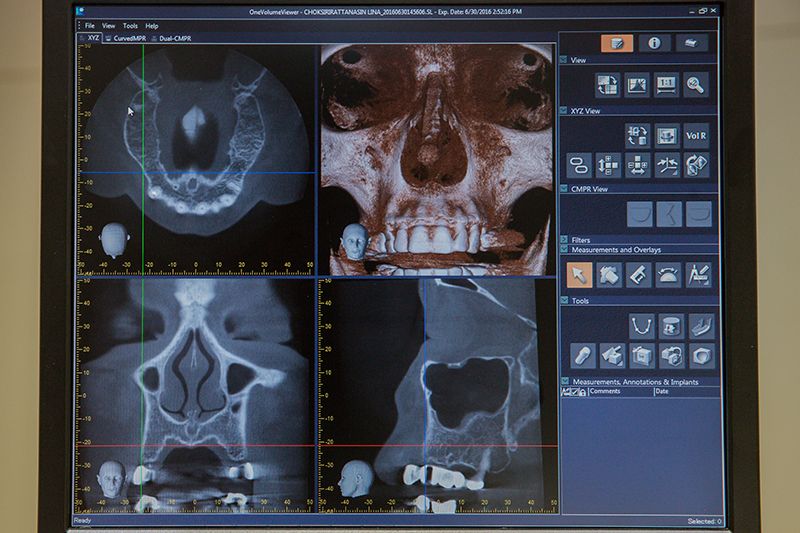Open the Help menu
Screen dimensions: 800x533
click(x=152, y=26)
